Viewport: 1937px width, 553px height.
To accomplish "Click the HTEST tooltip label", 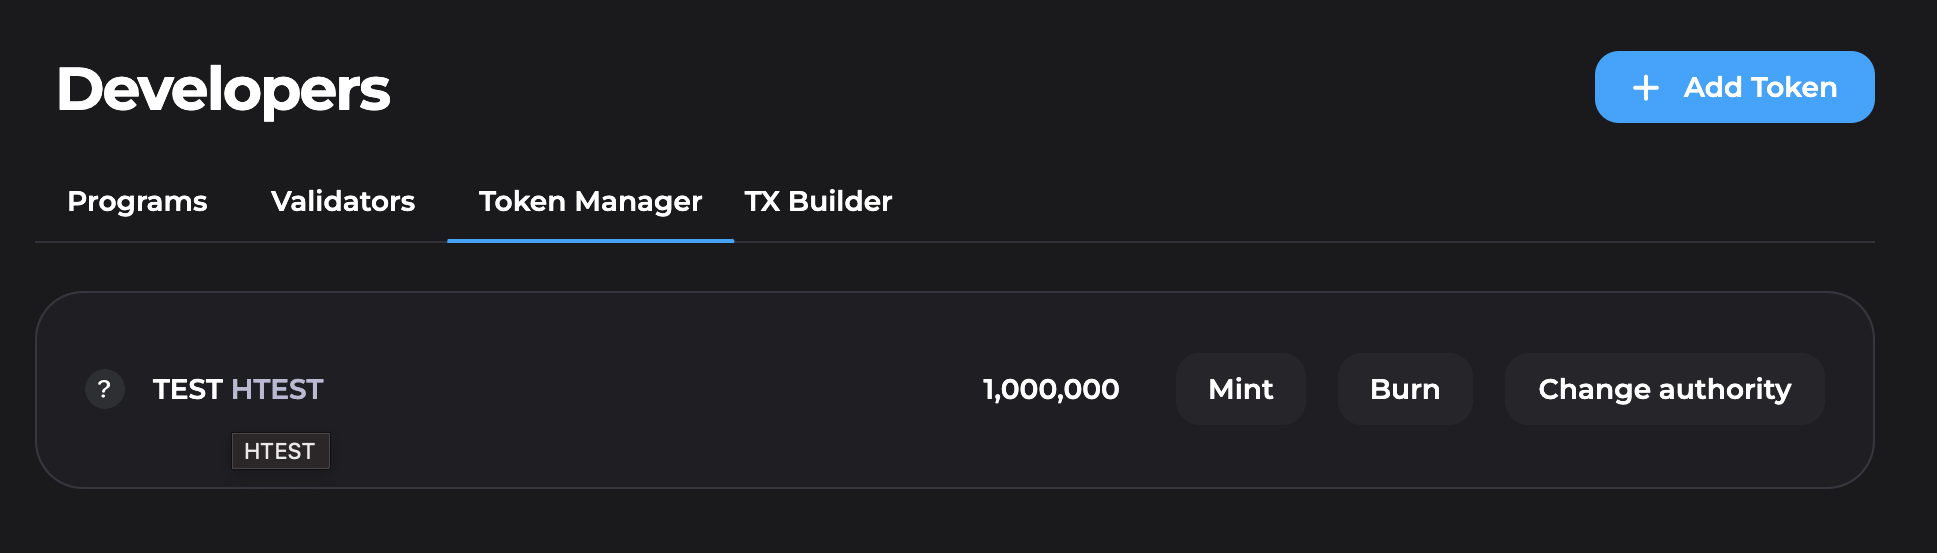I will click(280, 451).
